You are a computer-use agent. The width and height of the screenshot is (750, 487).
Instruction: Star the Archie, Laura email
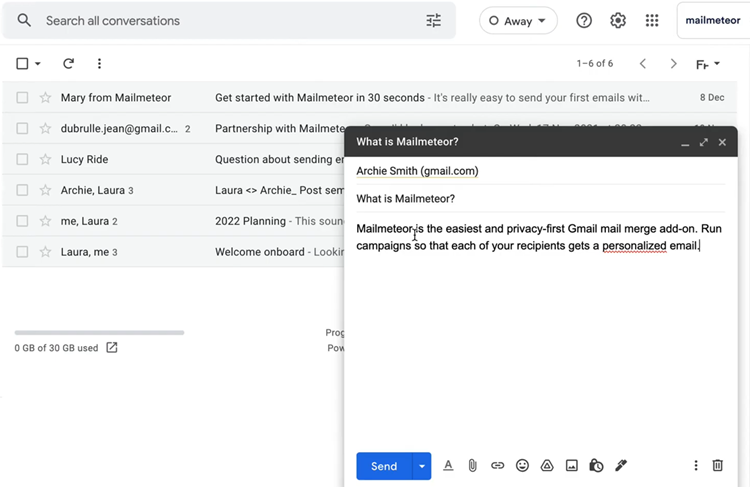(x=45, y=190)
